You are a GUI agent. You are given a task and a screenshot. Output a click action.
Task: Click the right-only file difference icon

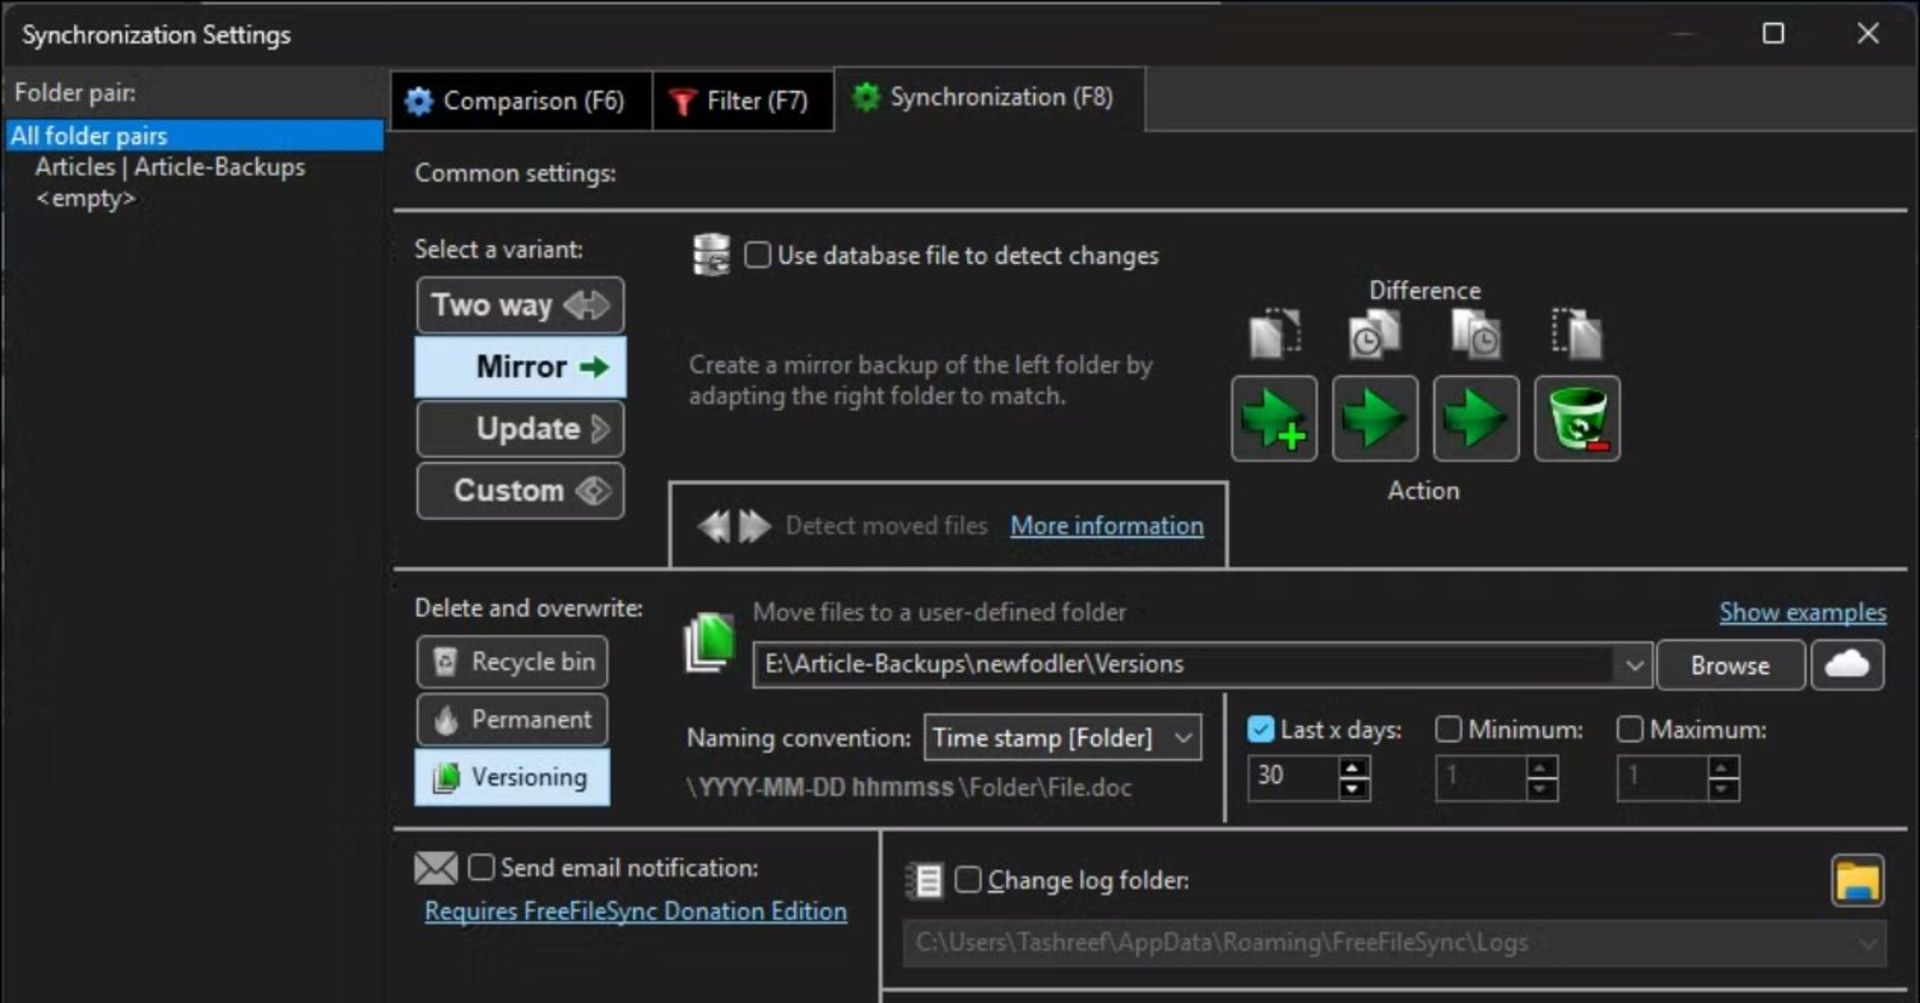click(x=1577, y=333)
